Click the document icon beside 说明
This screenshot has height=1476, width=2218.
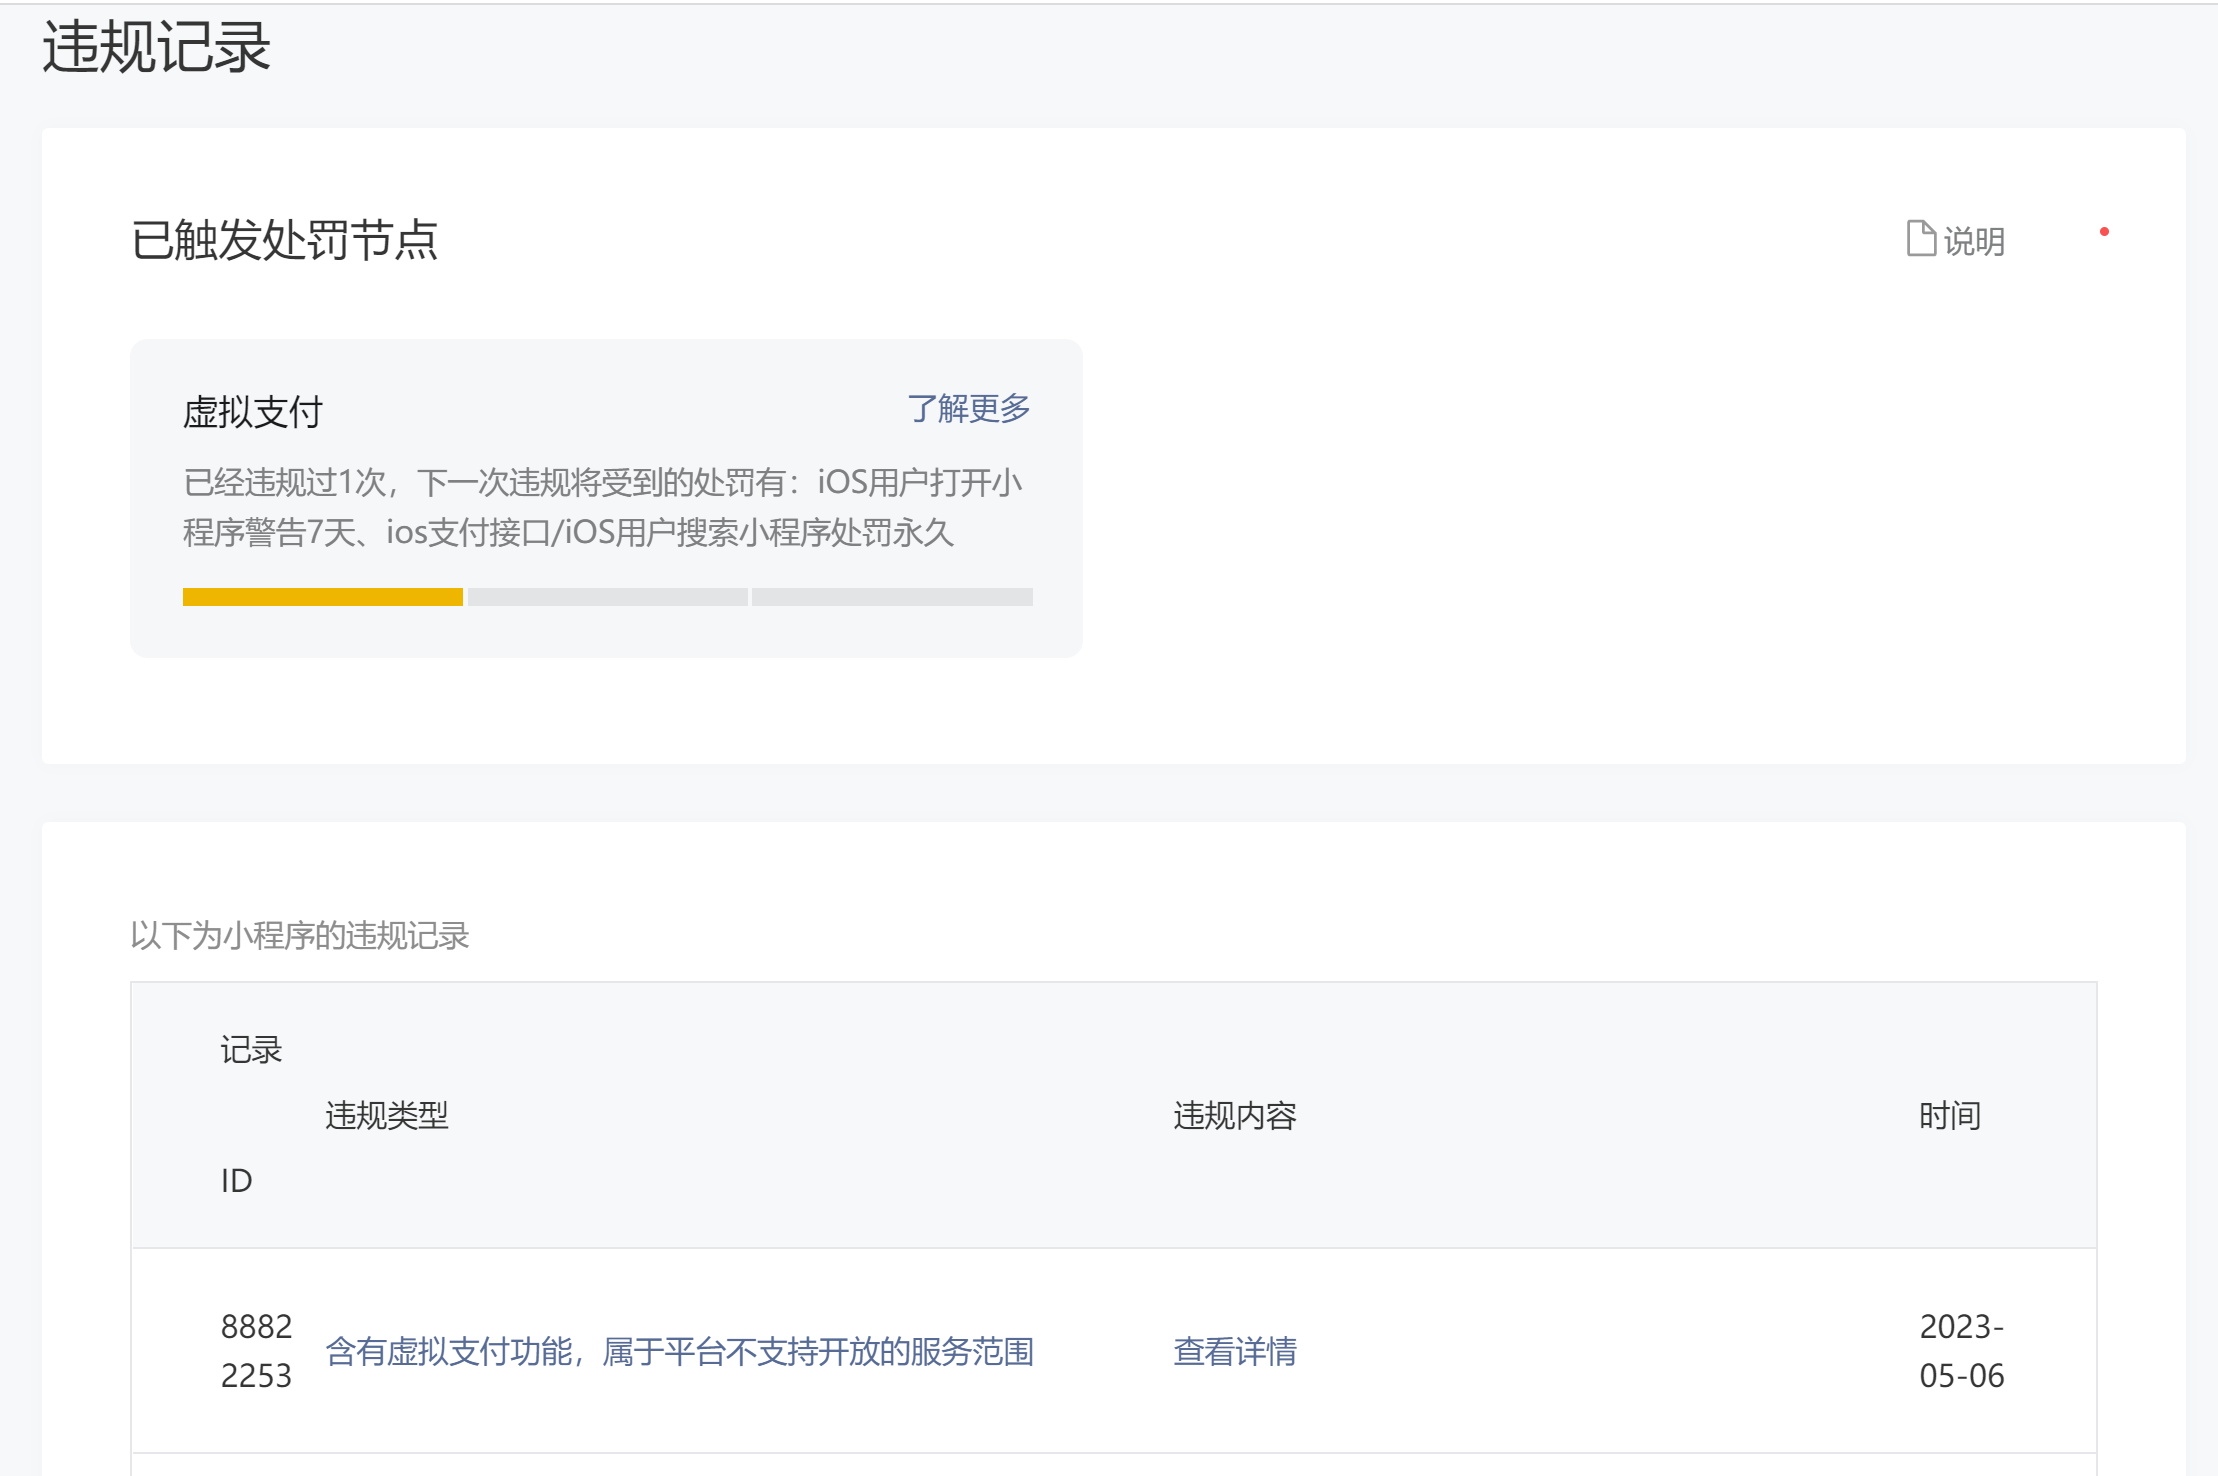pos(1920,239)
